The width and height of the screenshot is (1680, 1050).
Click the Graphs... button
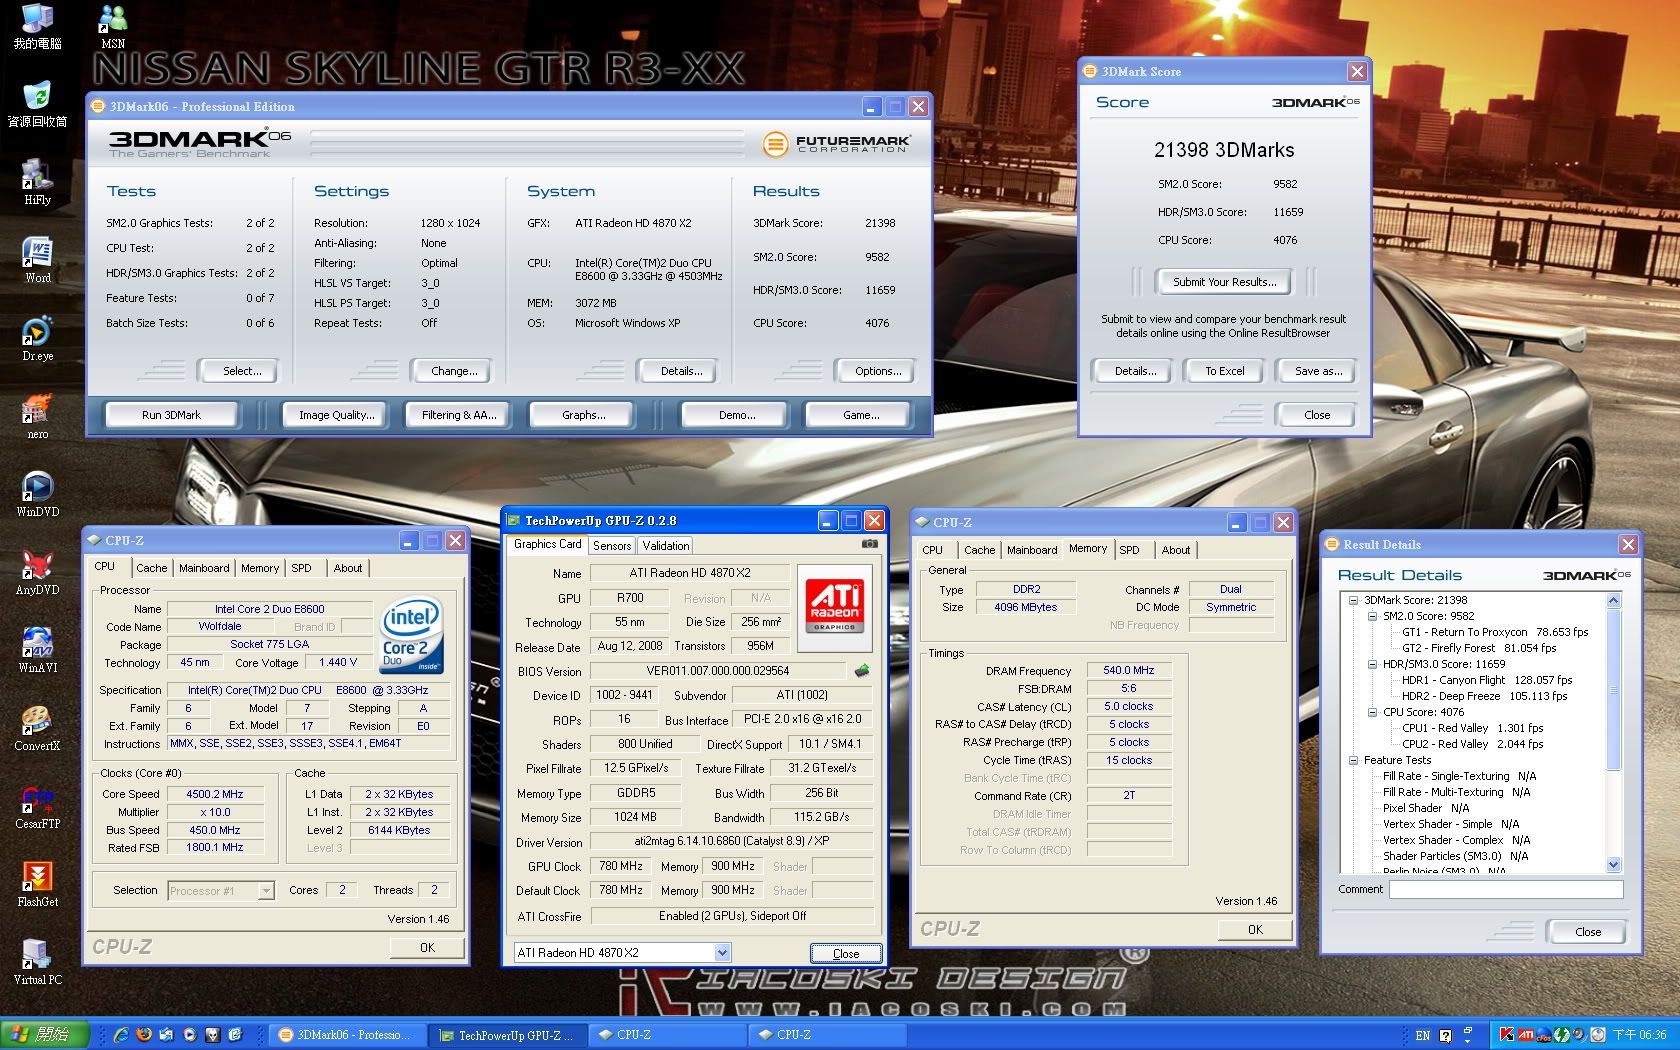tap(584, 415)
